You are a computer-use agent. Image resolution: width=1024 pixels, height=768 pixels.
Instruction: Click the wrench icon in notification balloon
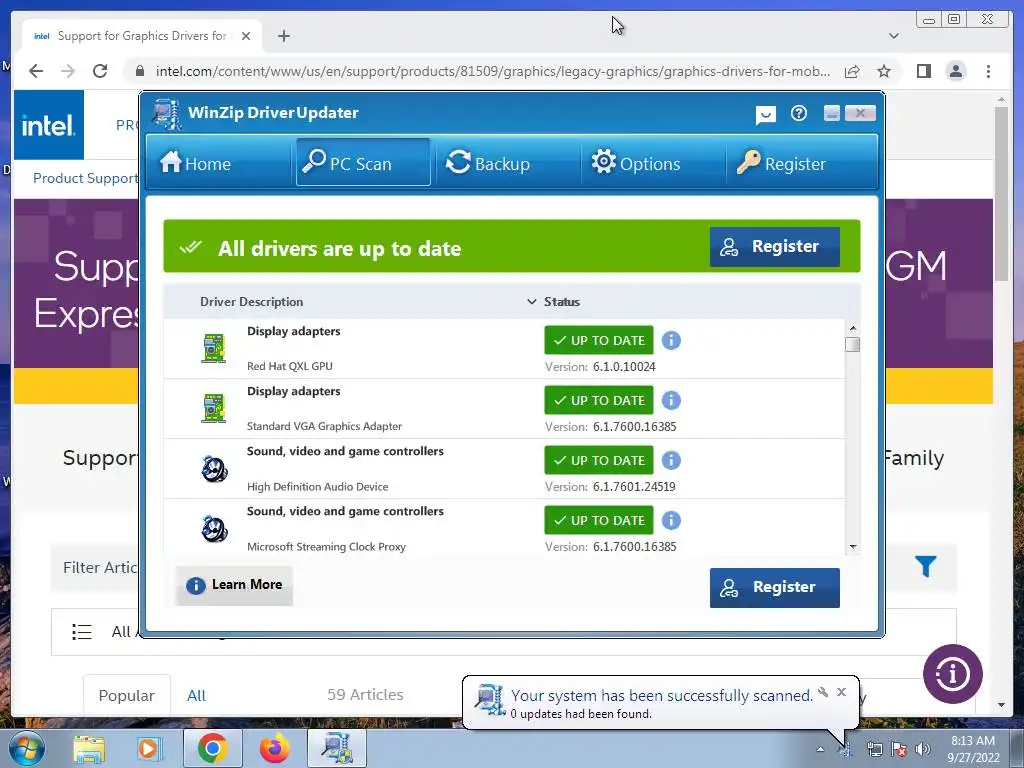823,692
